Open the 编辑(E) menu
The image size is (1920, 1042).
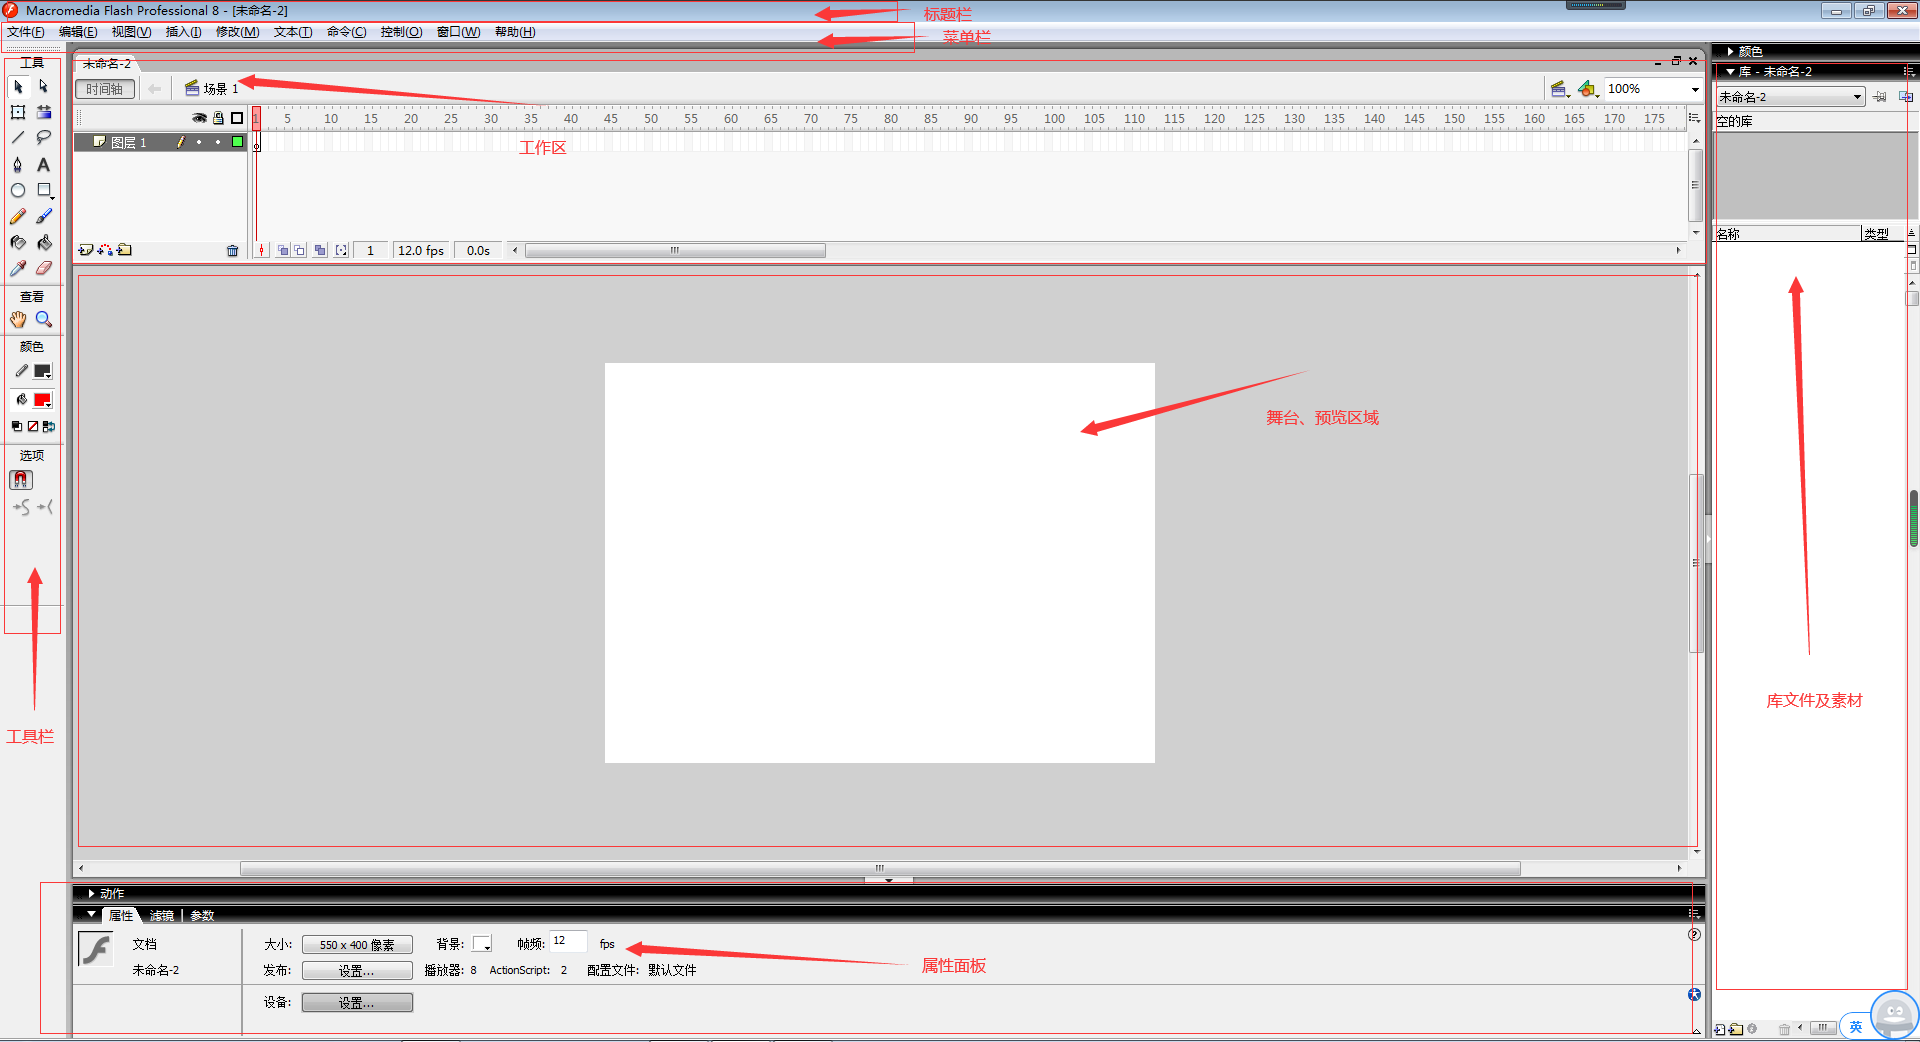(78, 32)
